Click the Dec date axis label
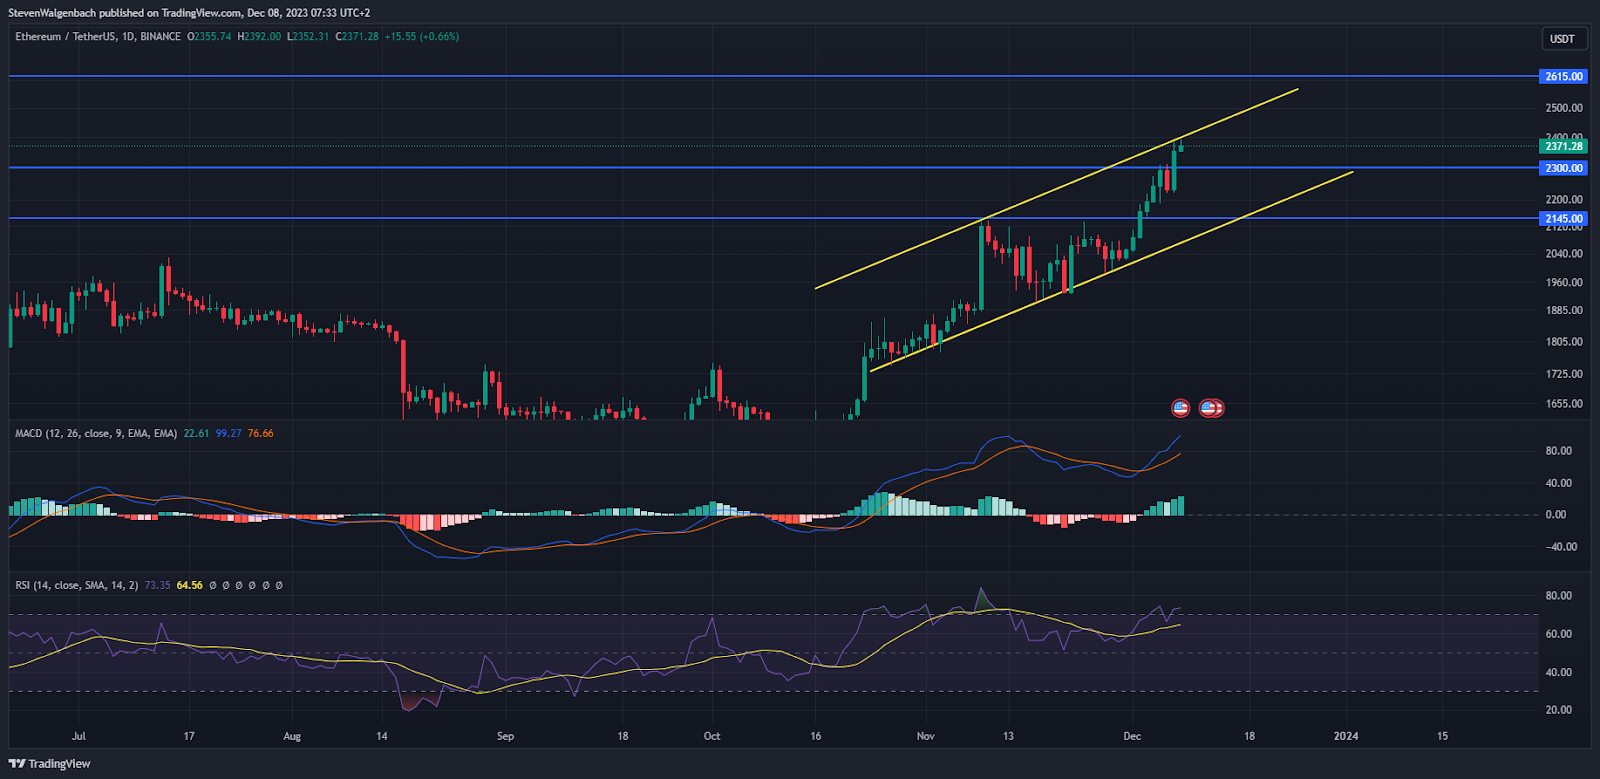The width and height of the screenshot is (1600, 779). click(x=1132, y=736)
